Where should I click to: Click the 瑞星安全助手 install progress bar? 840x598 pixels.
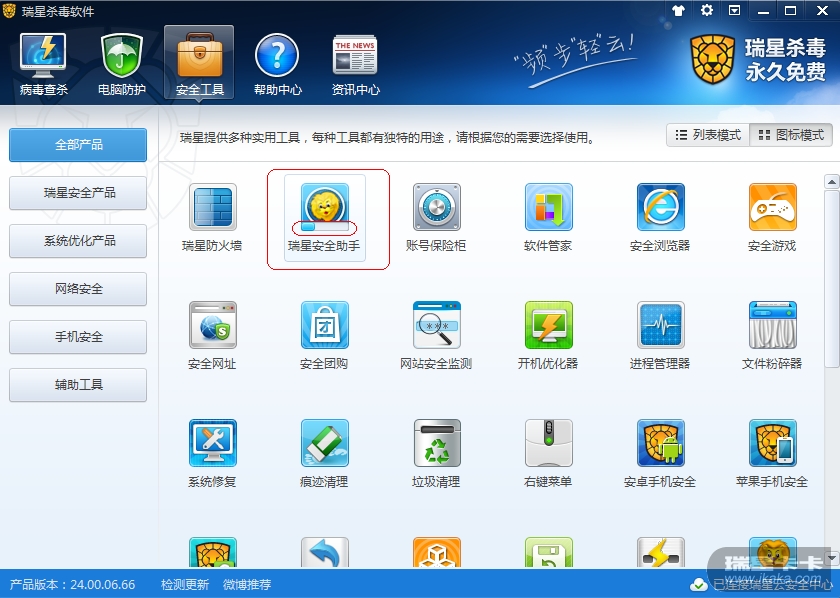click(x=325, y=227)
